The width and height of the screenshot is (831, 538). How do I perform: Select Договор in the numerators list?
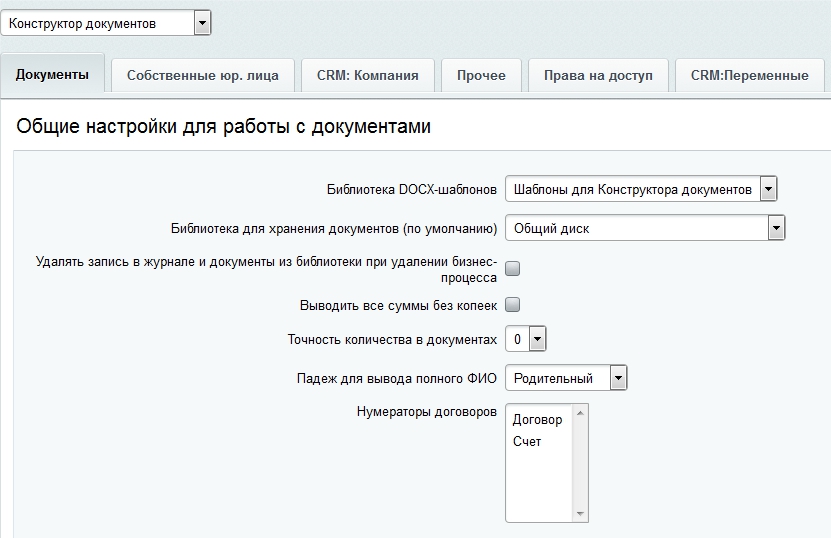(x=538, y=419)
